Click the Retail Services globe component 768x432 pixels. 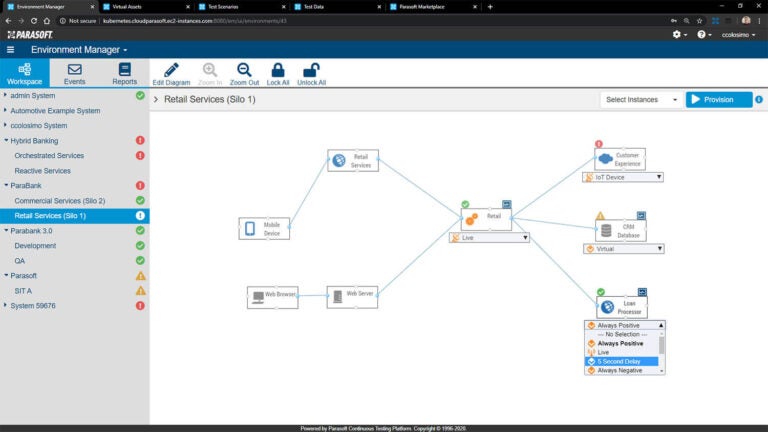click(353, 161)
